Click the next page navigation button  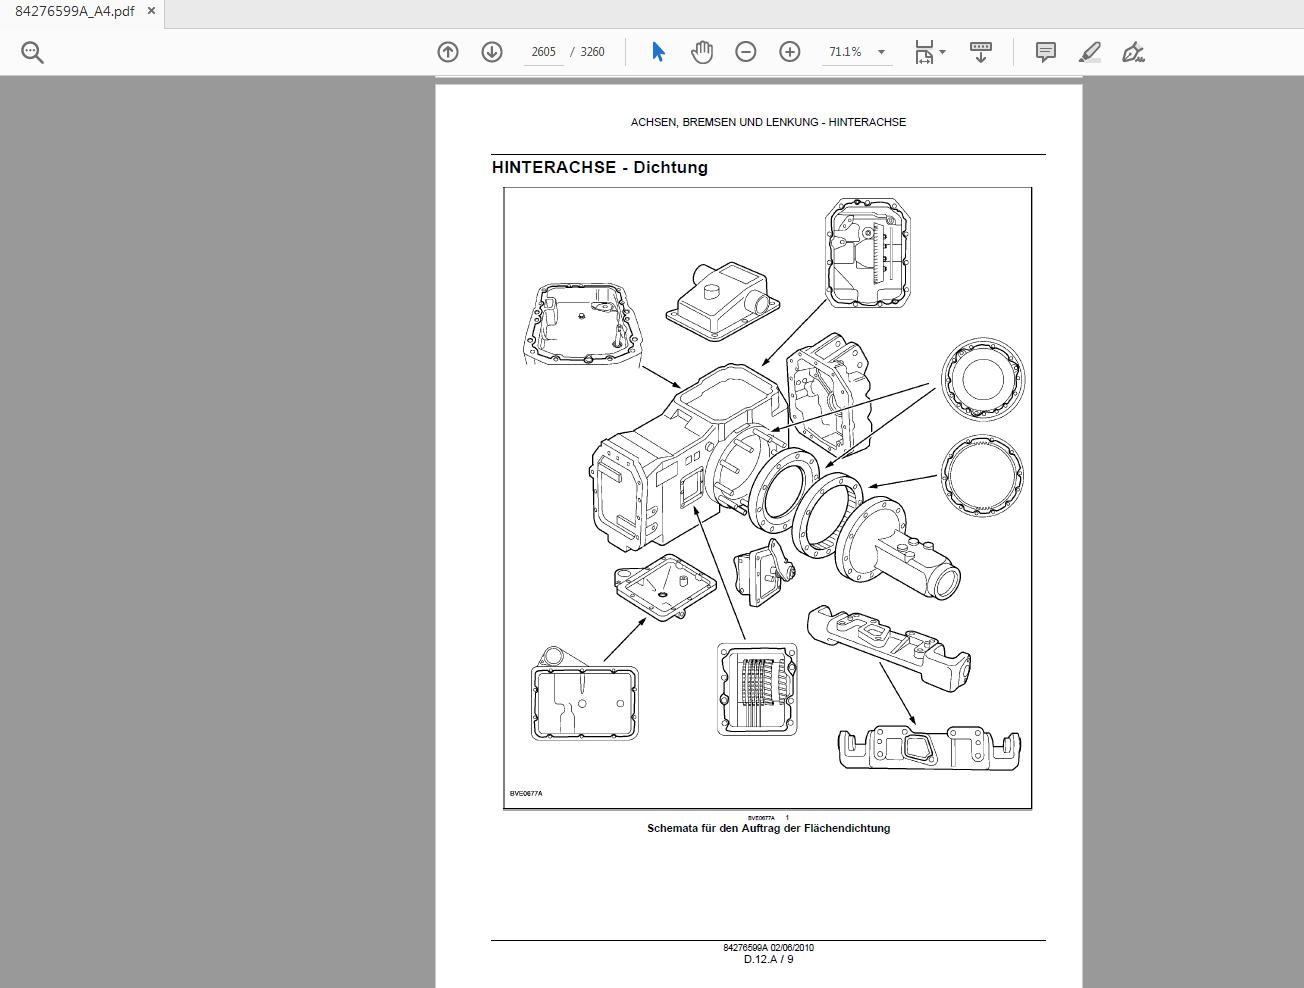click(491, 51)
